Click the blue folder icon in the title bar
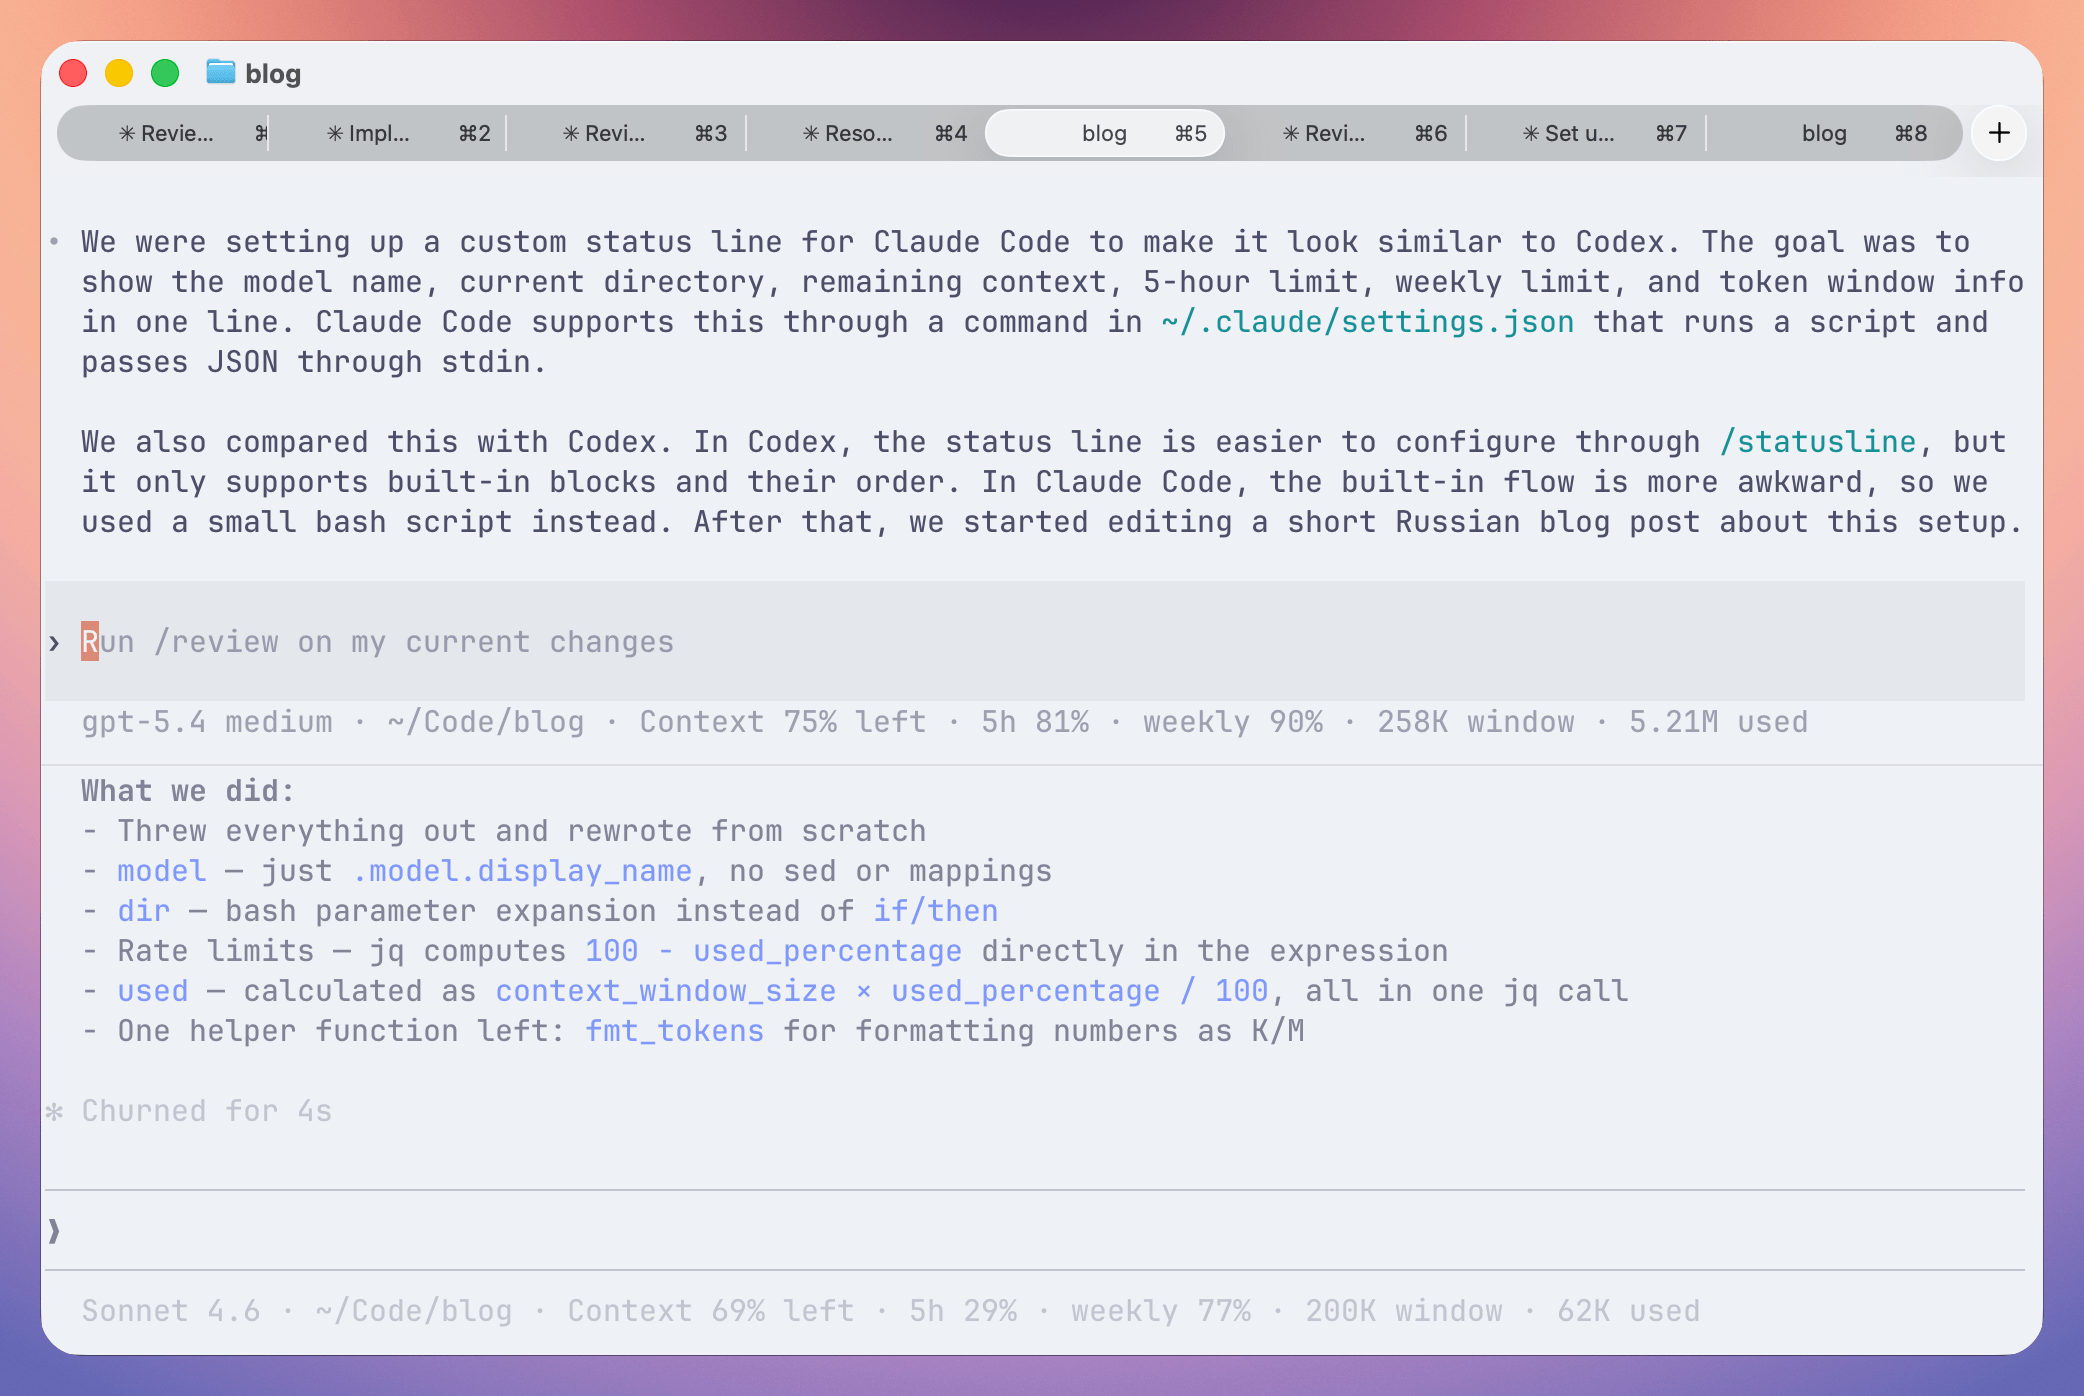Image resolution: width=2084 pixels, height=1396 pixels. click(x=220, y=72)
